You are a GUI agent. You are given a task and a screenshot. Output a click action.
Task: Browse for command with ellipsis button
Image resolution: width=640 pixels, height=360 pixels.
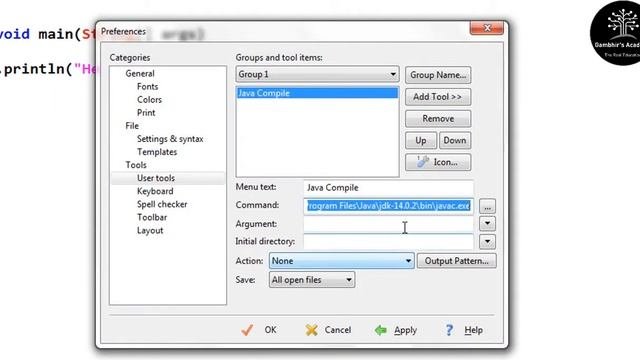click(x=487, y=206)
